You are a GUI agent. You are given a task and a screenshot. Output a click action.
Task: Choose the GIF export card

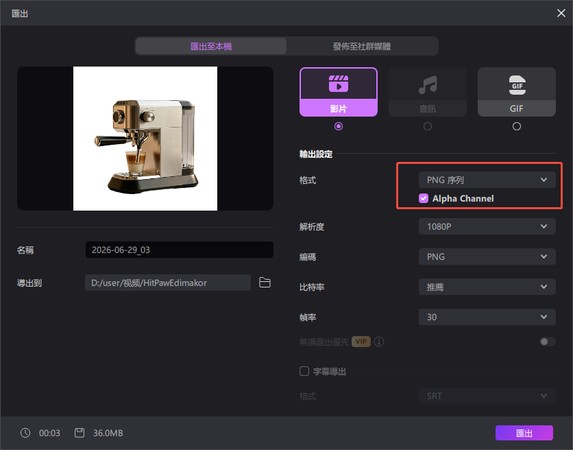pos(516,92)
